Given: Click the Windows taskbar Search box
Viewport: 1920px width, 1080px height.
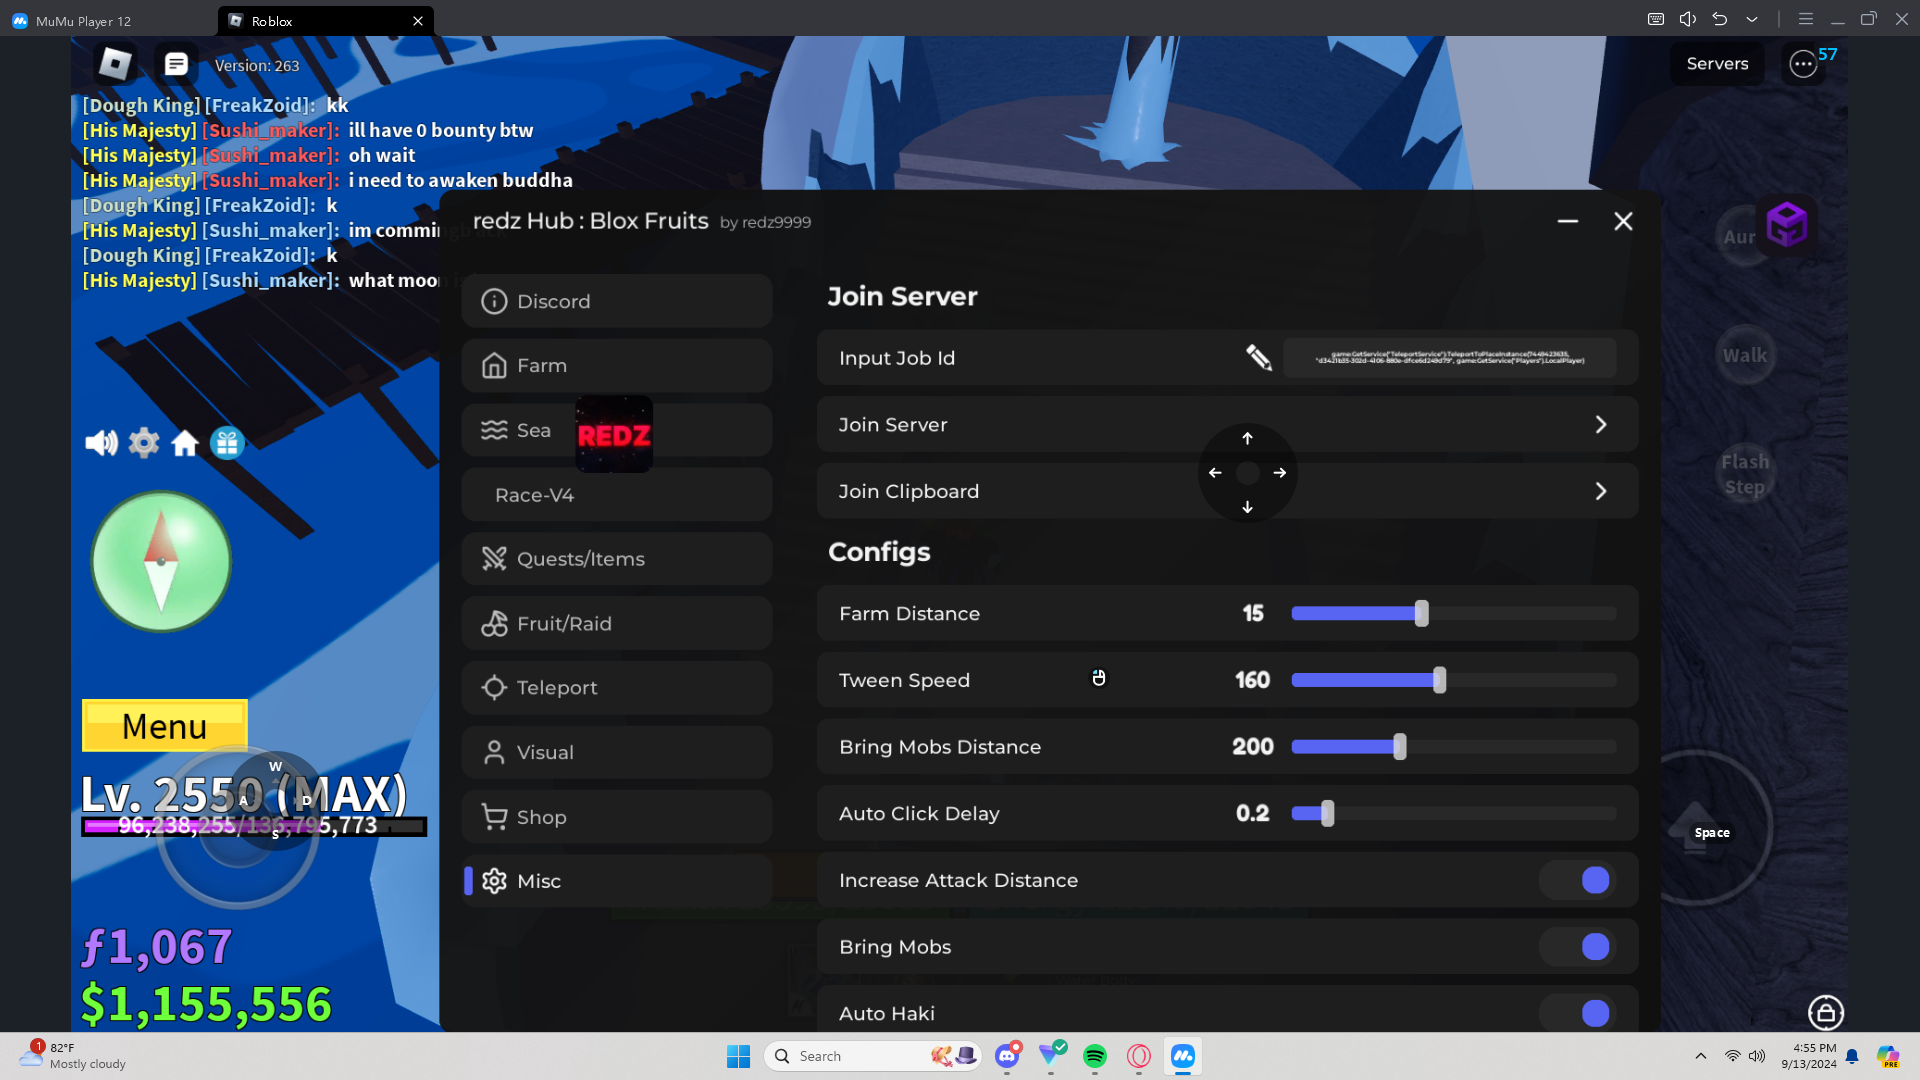Looking at the screenshot, I should point(873,1056).
